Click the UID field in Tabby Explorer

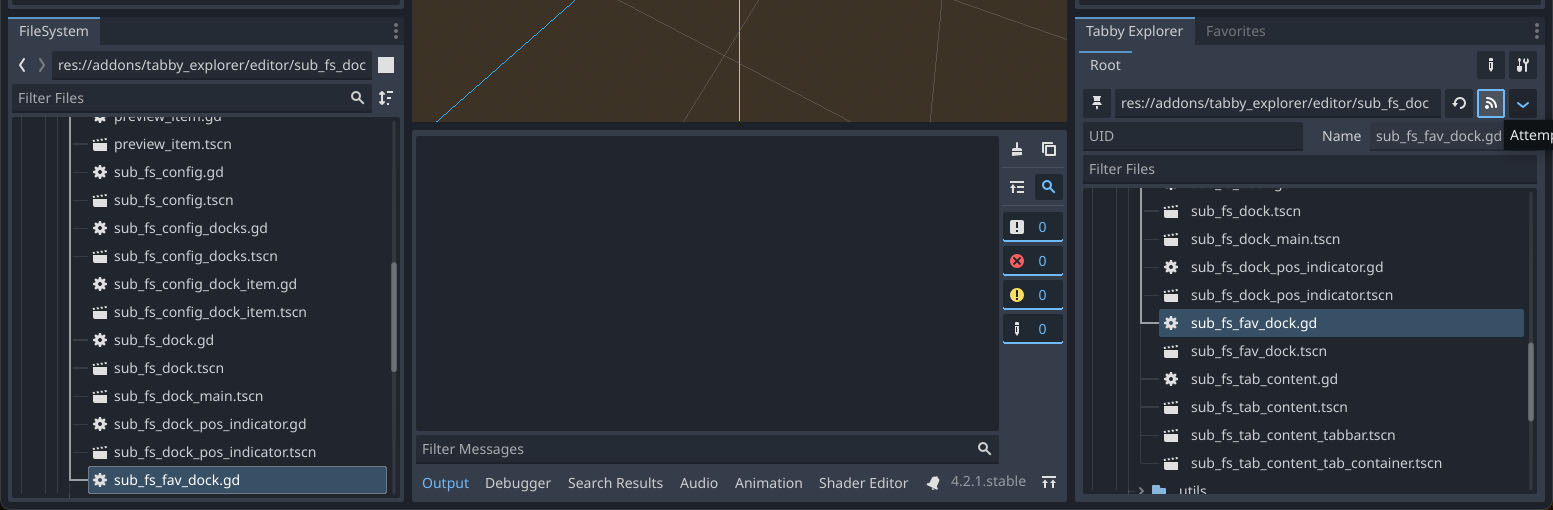point(1193,136)
